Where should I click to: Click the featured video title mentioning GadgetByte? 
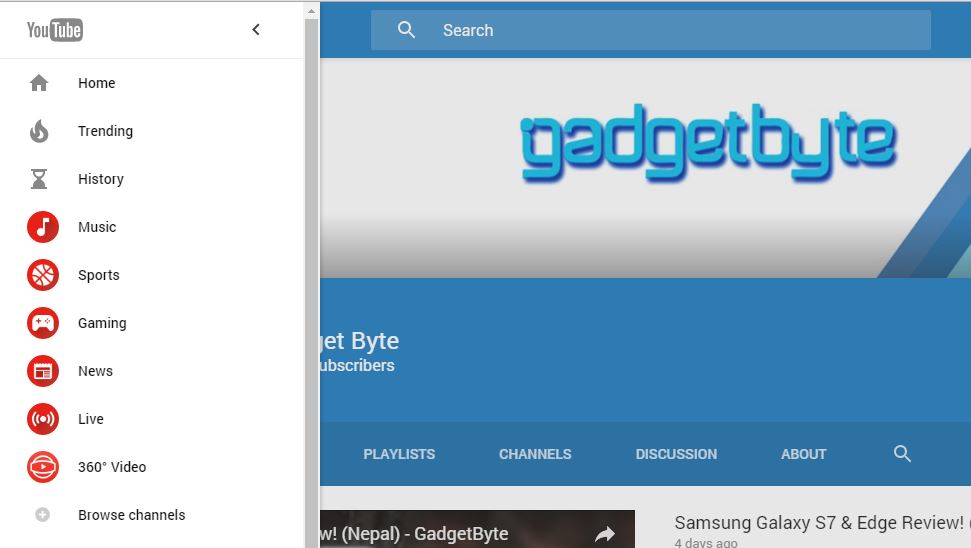414,534
